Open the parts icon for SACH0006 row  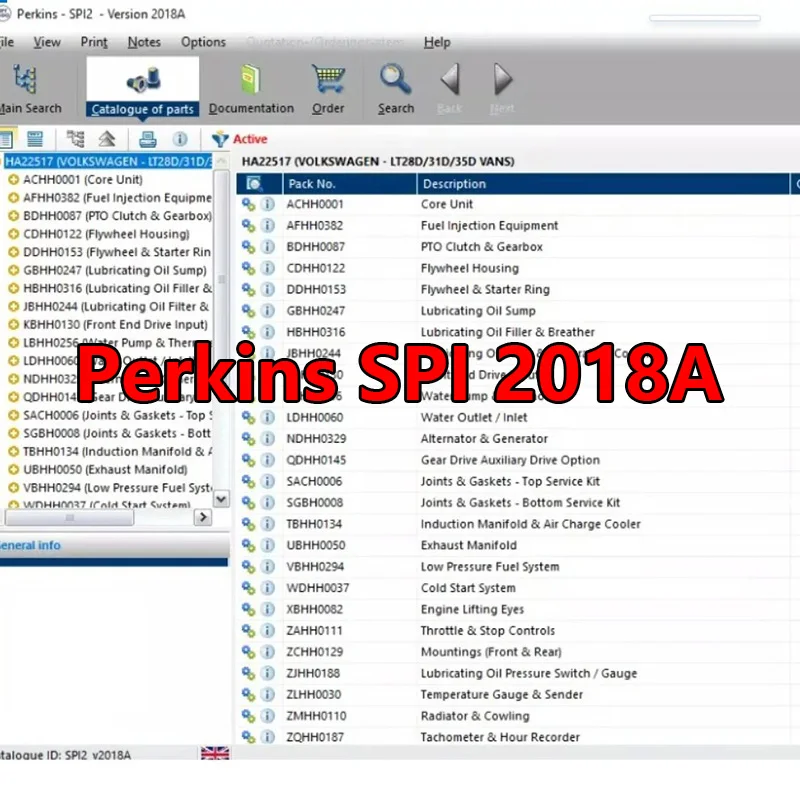(248, 481)
